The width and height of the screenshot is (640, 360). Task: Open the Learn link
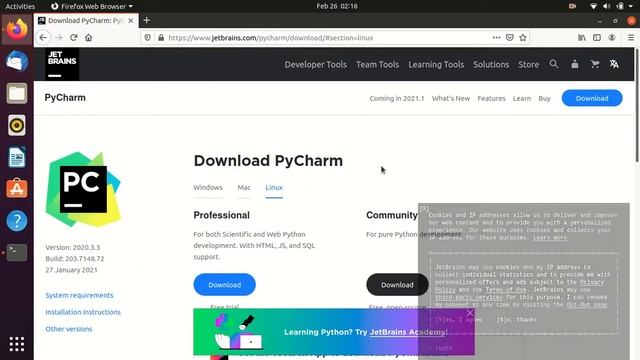(522, 98)
